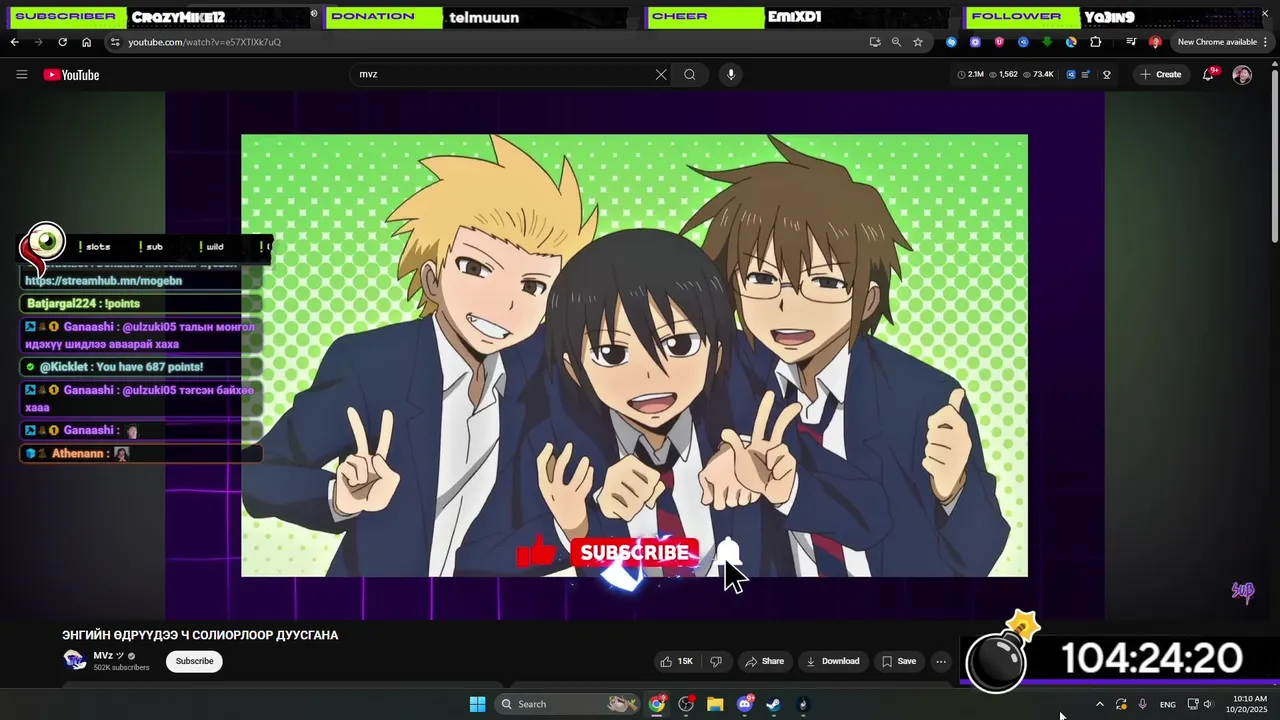Open streamhub.mn/mogebn link in chat
The image size is (1280, 720).
(103, 281)
